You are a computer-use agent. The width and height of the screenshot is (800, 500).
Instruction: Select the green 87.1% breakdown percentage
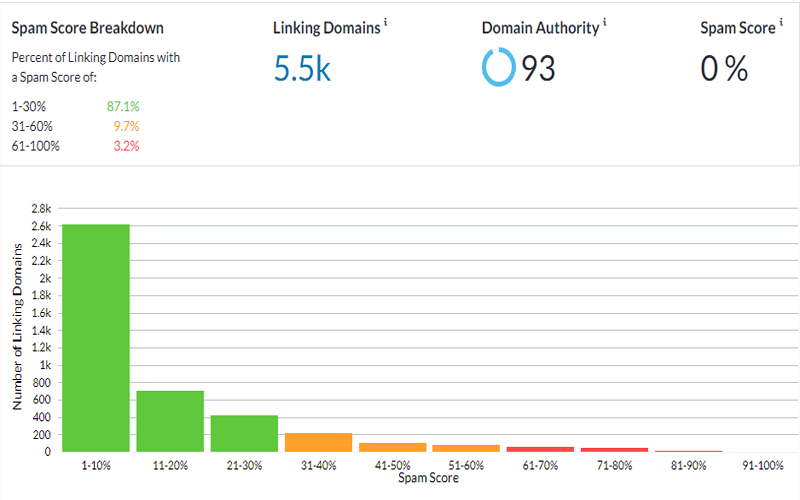(x=123, y=105)
